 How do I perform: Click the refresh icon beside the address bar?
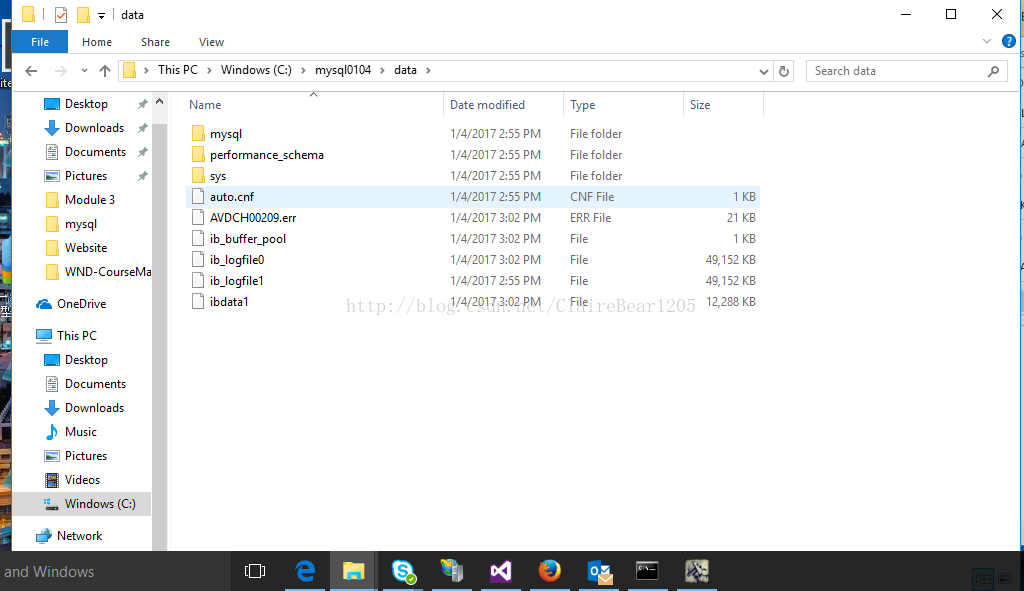(x=783, y=70)
